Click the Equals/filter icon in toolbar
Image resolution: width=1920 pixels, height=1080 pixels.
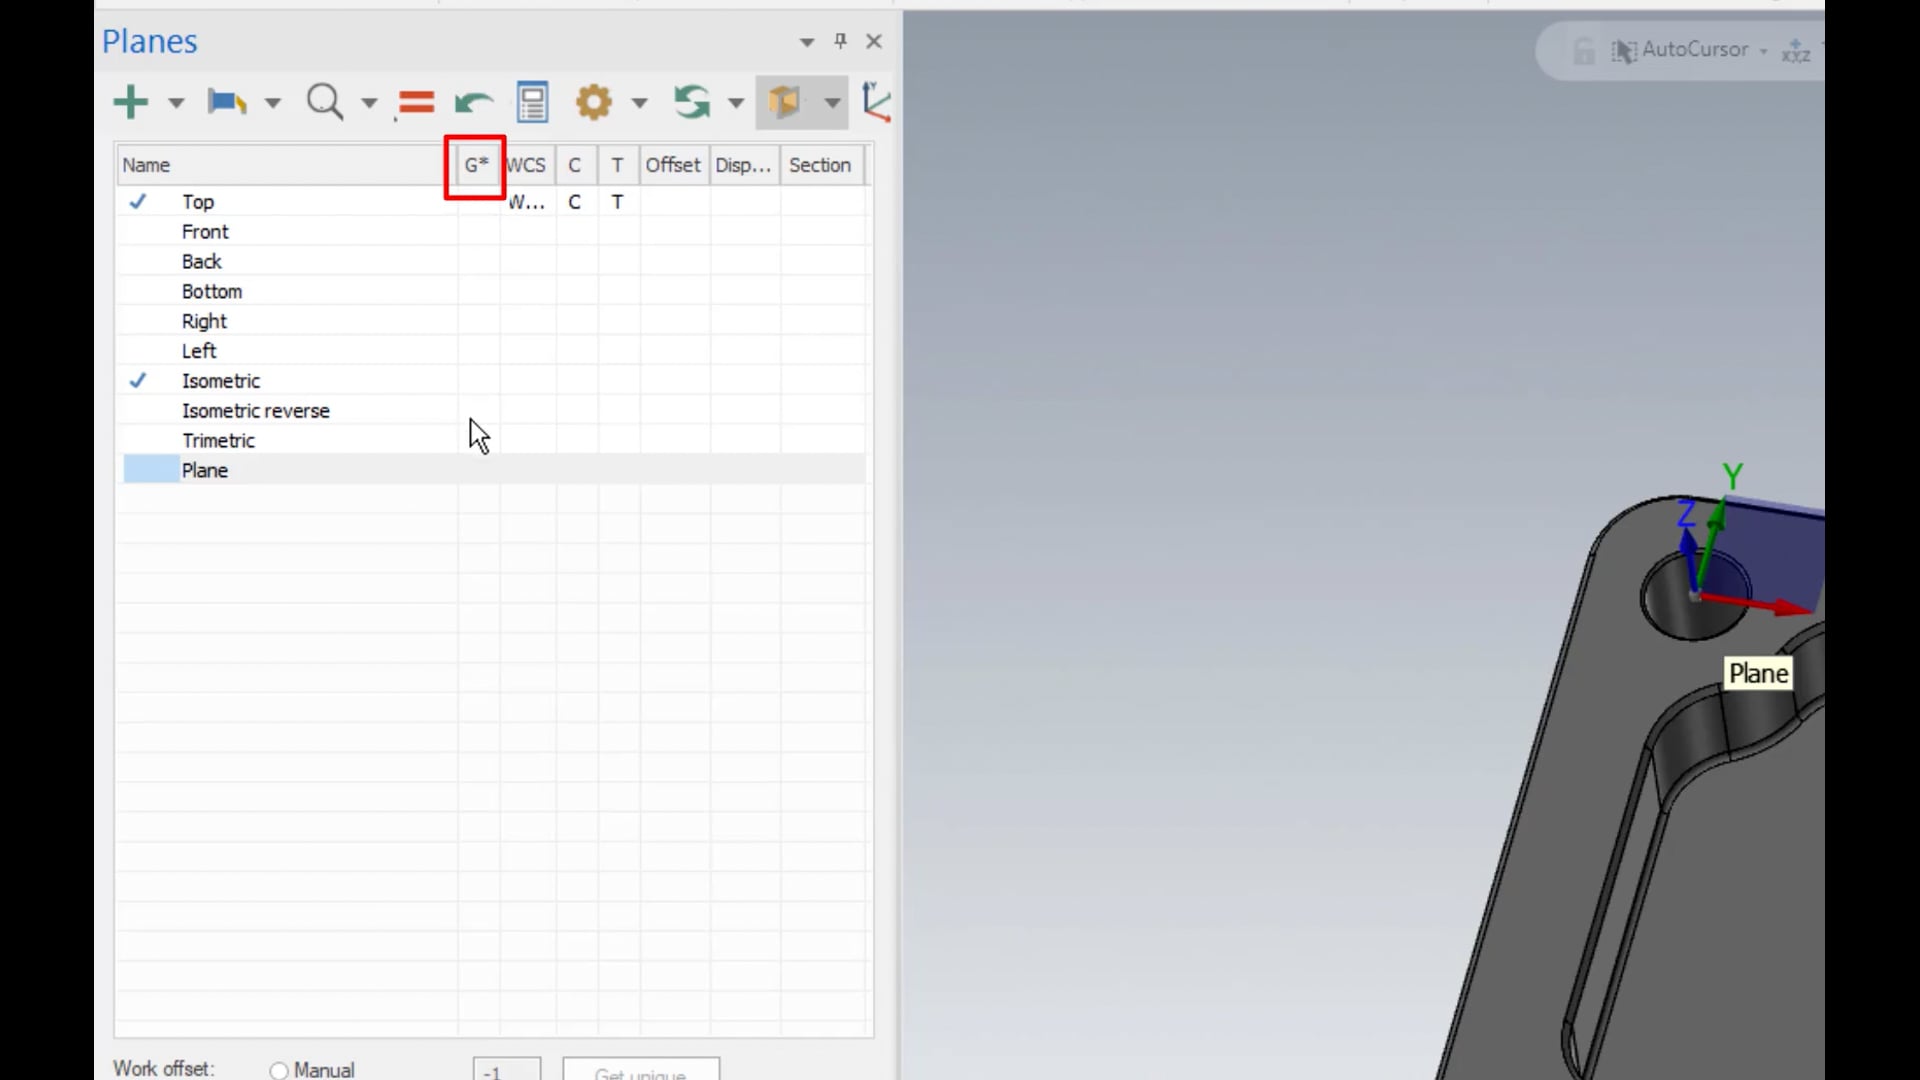[x=415, y=103]
